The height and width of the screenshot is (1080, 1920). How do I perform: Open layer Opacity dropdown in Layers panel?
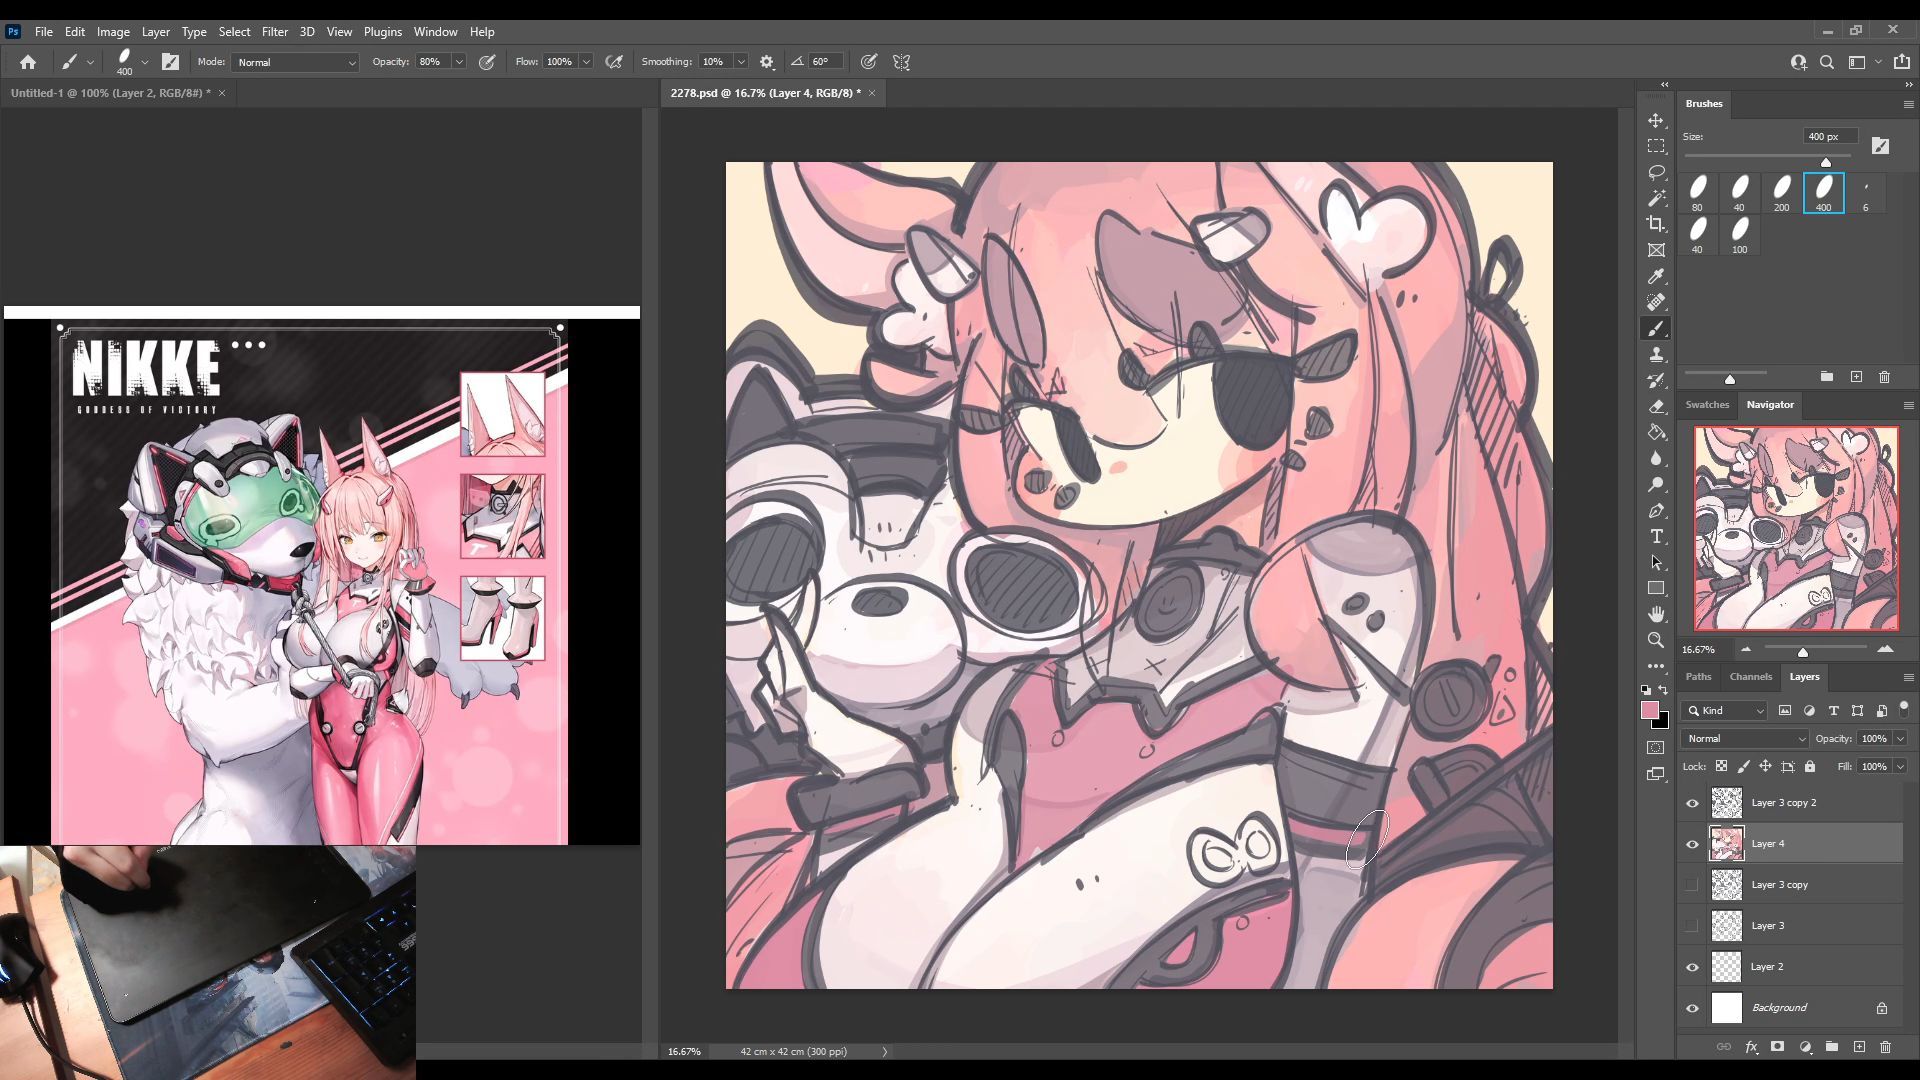click(1899, 739)
